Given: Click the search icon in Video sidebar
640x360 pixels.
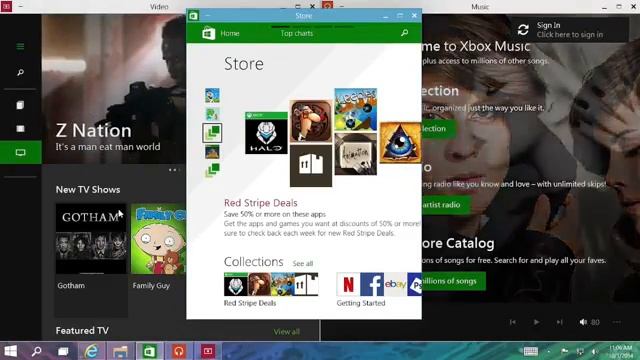Looking at the screenshot, I should 20,73.
